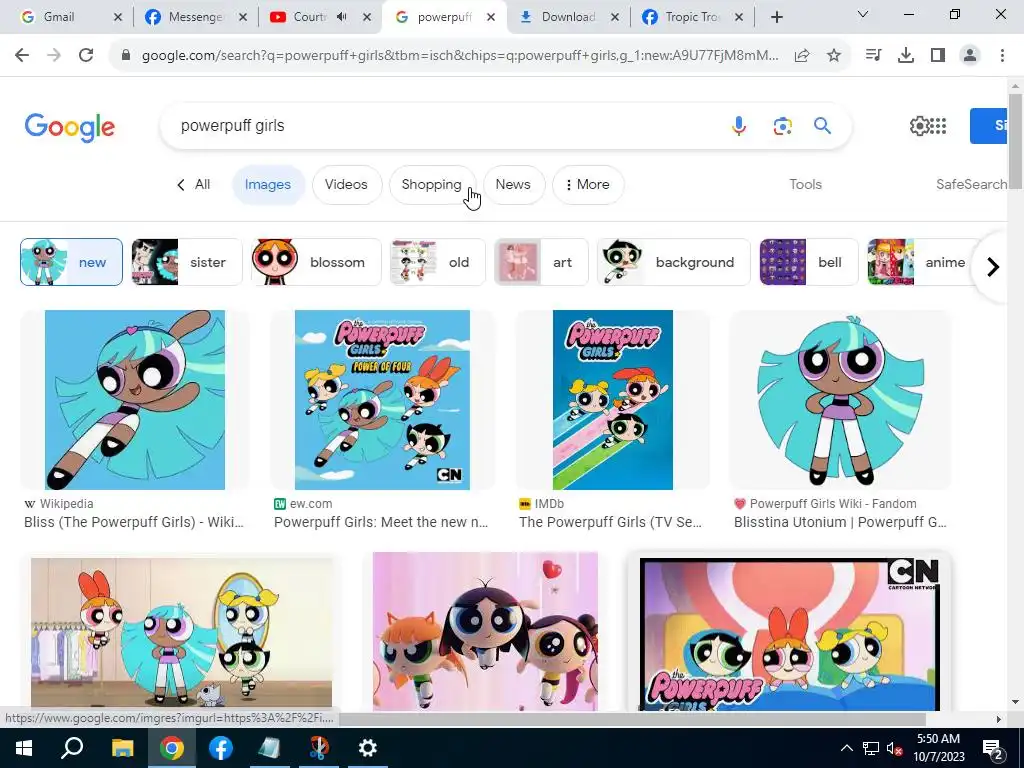Image resolution: width=1024 pixels, height=768 pixels.
Task: Select the 'old' suggestion chip
Action: 438,262
